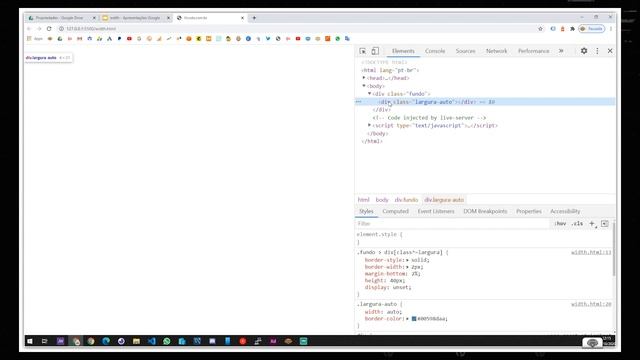Image resolution: width=640 pixels, height=360 pixels.
Task: Expand the border-style shorthand triangle
Action: (407, 260)
